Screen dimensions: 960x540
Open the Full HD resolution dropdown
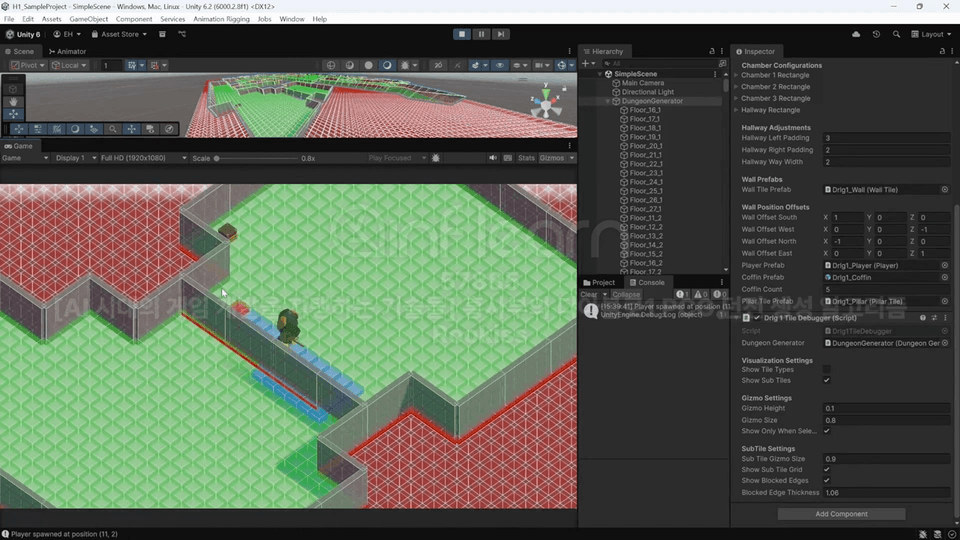click(x=143, y=158)
